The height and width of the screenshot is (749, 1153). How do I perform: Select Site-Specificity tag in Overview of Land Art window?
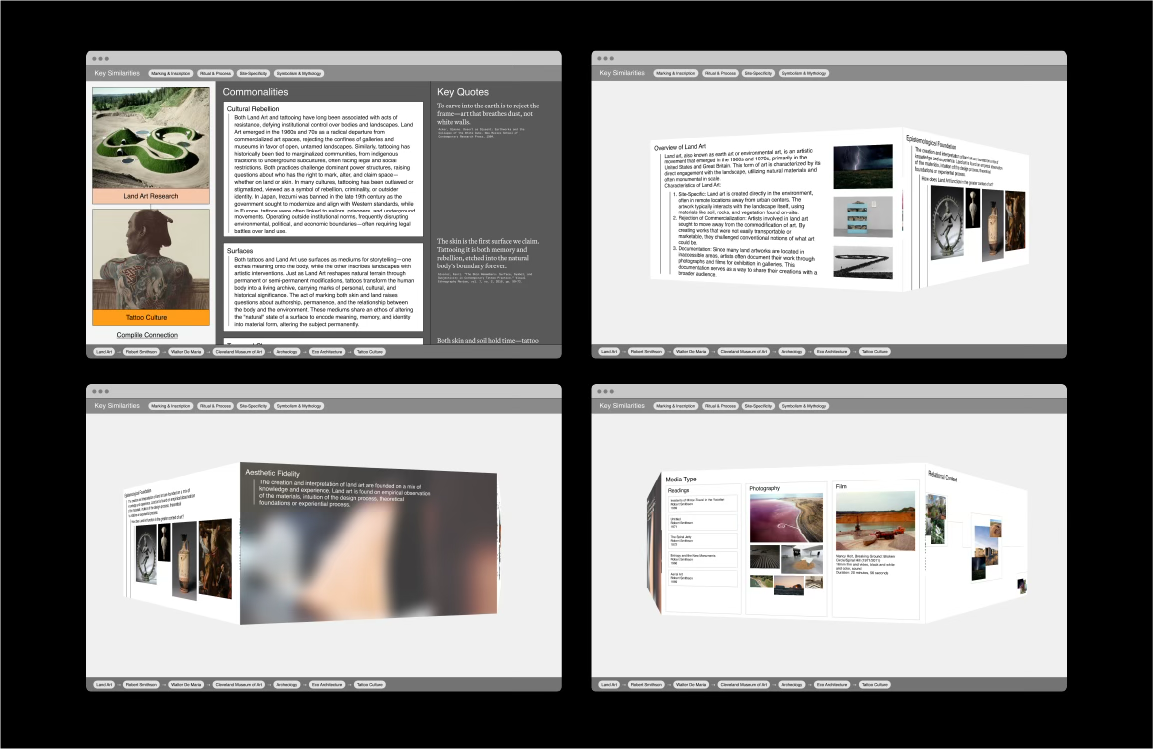[758, 73]
